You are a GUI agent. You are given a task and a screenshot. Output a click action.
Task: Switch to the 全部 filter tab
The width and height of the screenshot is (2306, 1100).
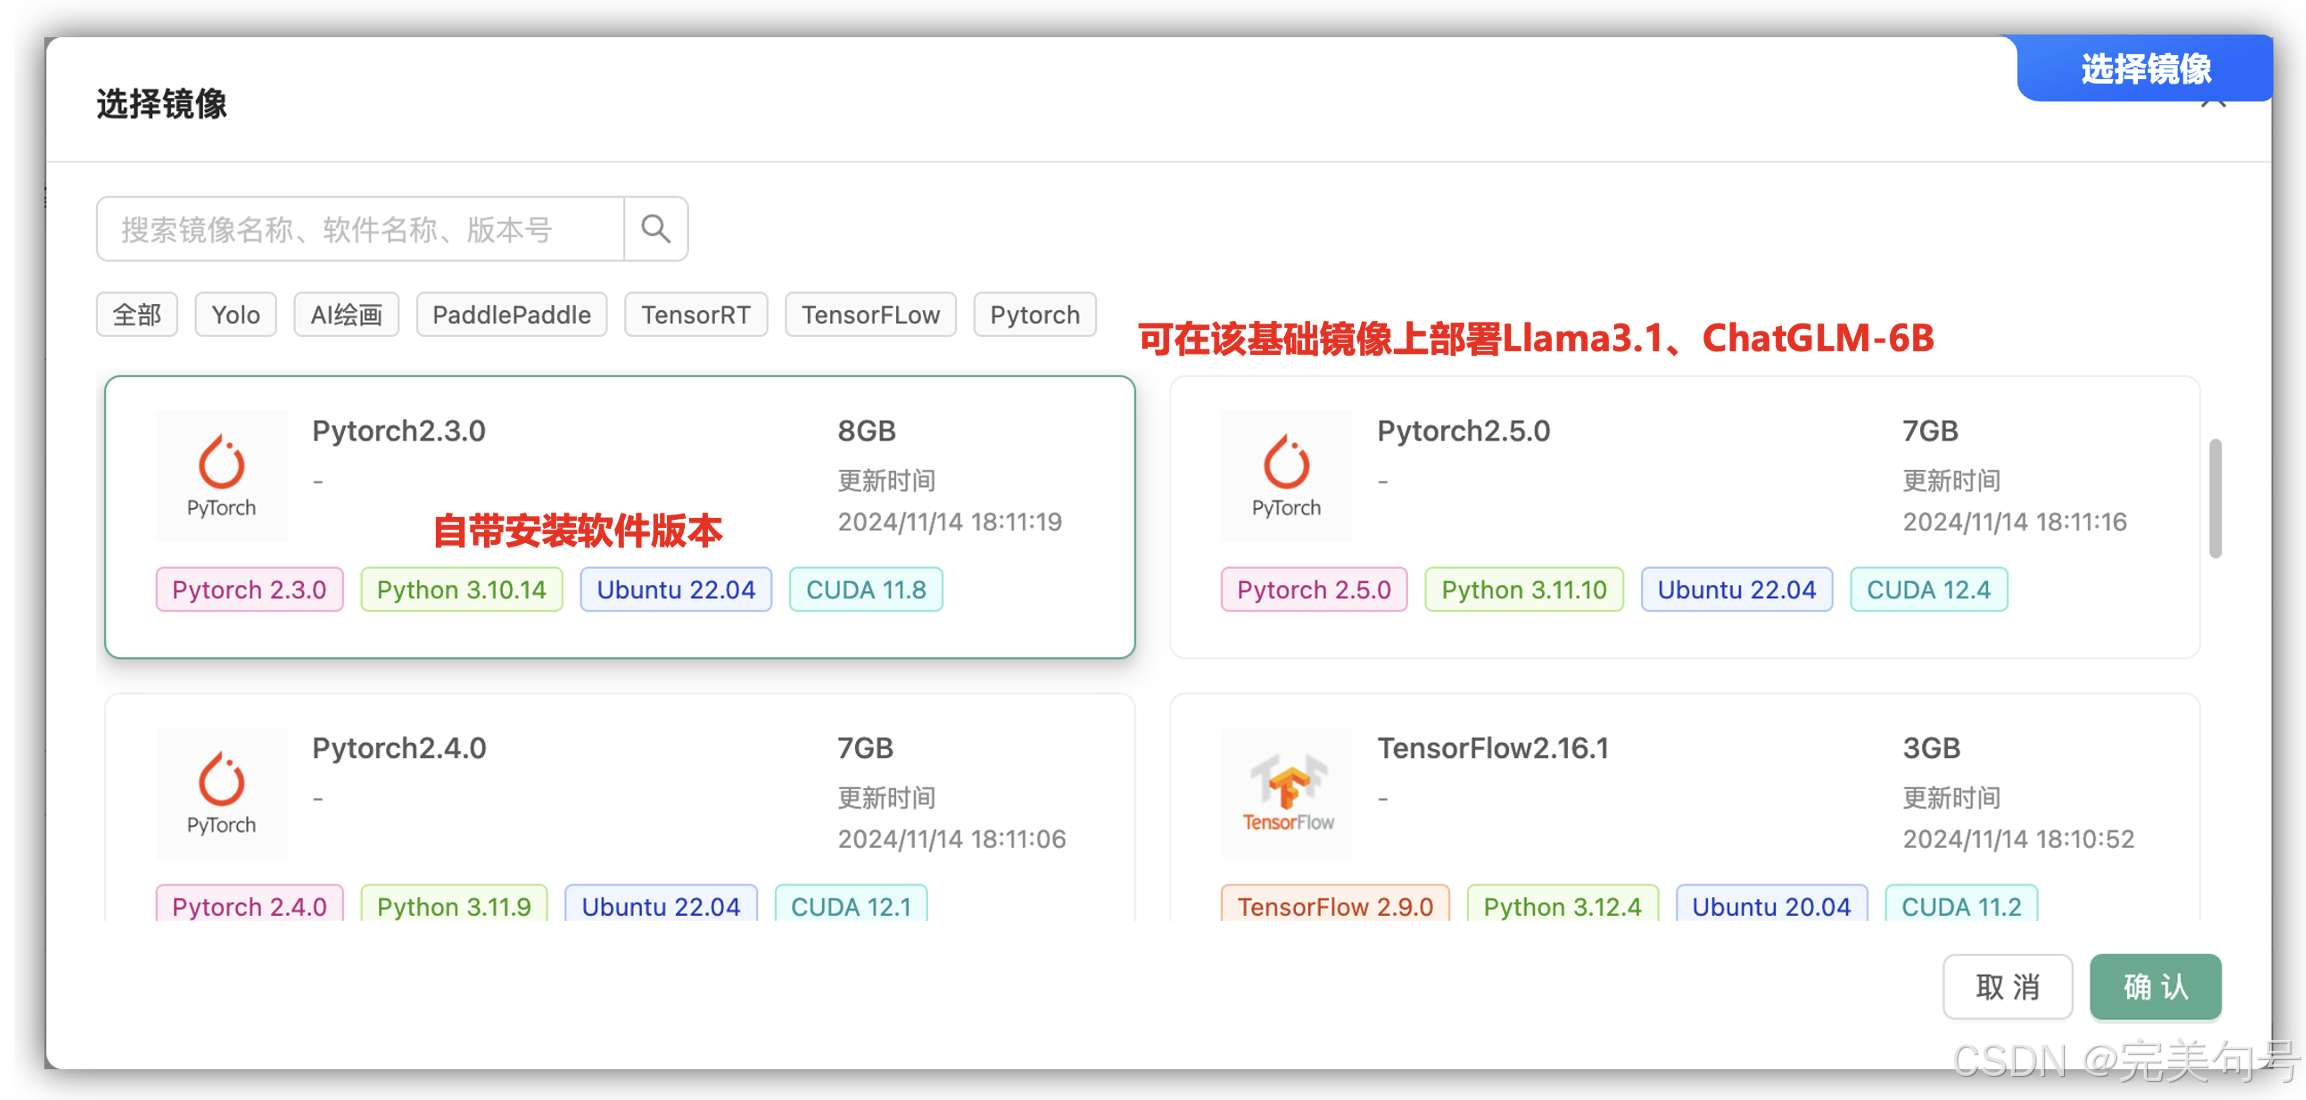coord(136,314)
